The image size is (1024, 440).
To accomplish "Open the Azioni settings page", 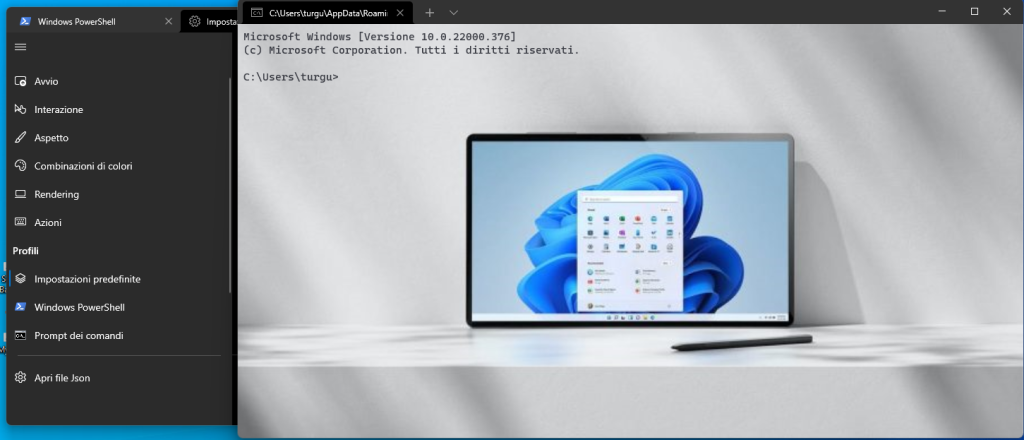I will click(x=48, y=222).
